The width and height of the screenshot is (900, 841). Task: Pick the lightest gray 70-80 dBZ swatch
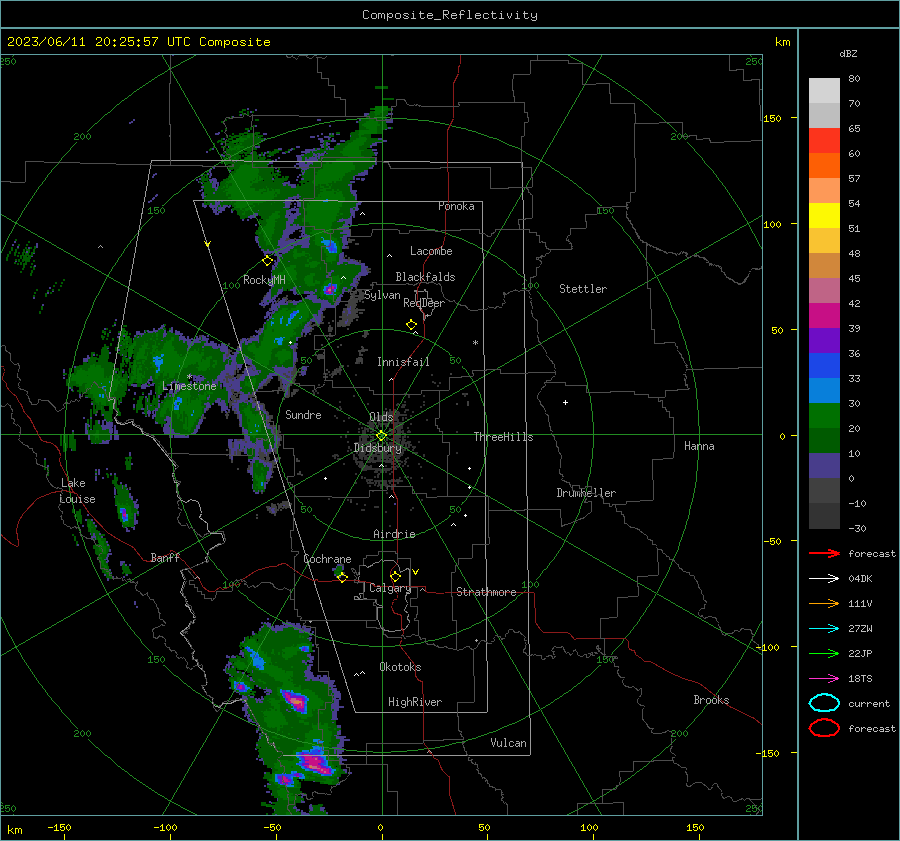[x=824, y=91]
